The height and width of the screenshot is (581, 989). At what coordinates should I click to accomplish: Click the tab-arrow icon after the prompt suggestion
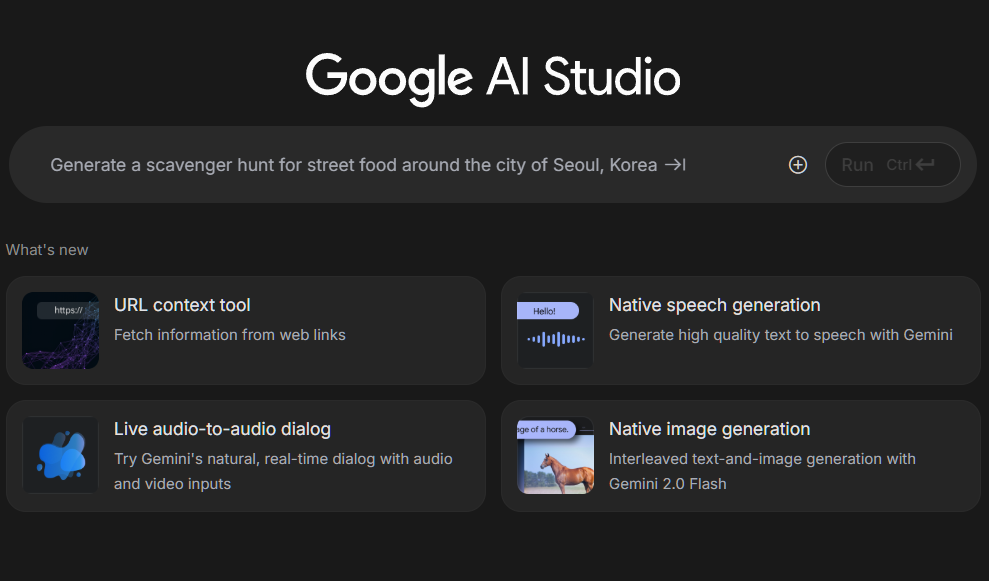click(x=675, y=165)
